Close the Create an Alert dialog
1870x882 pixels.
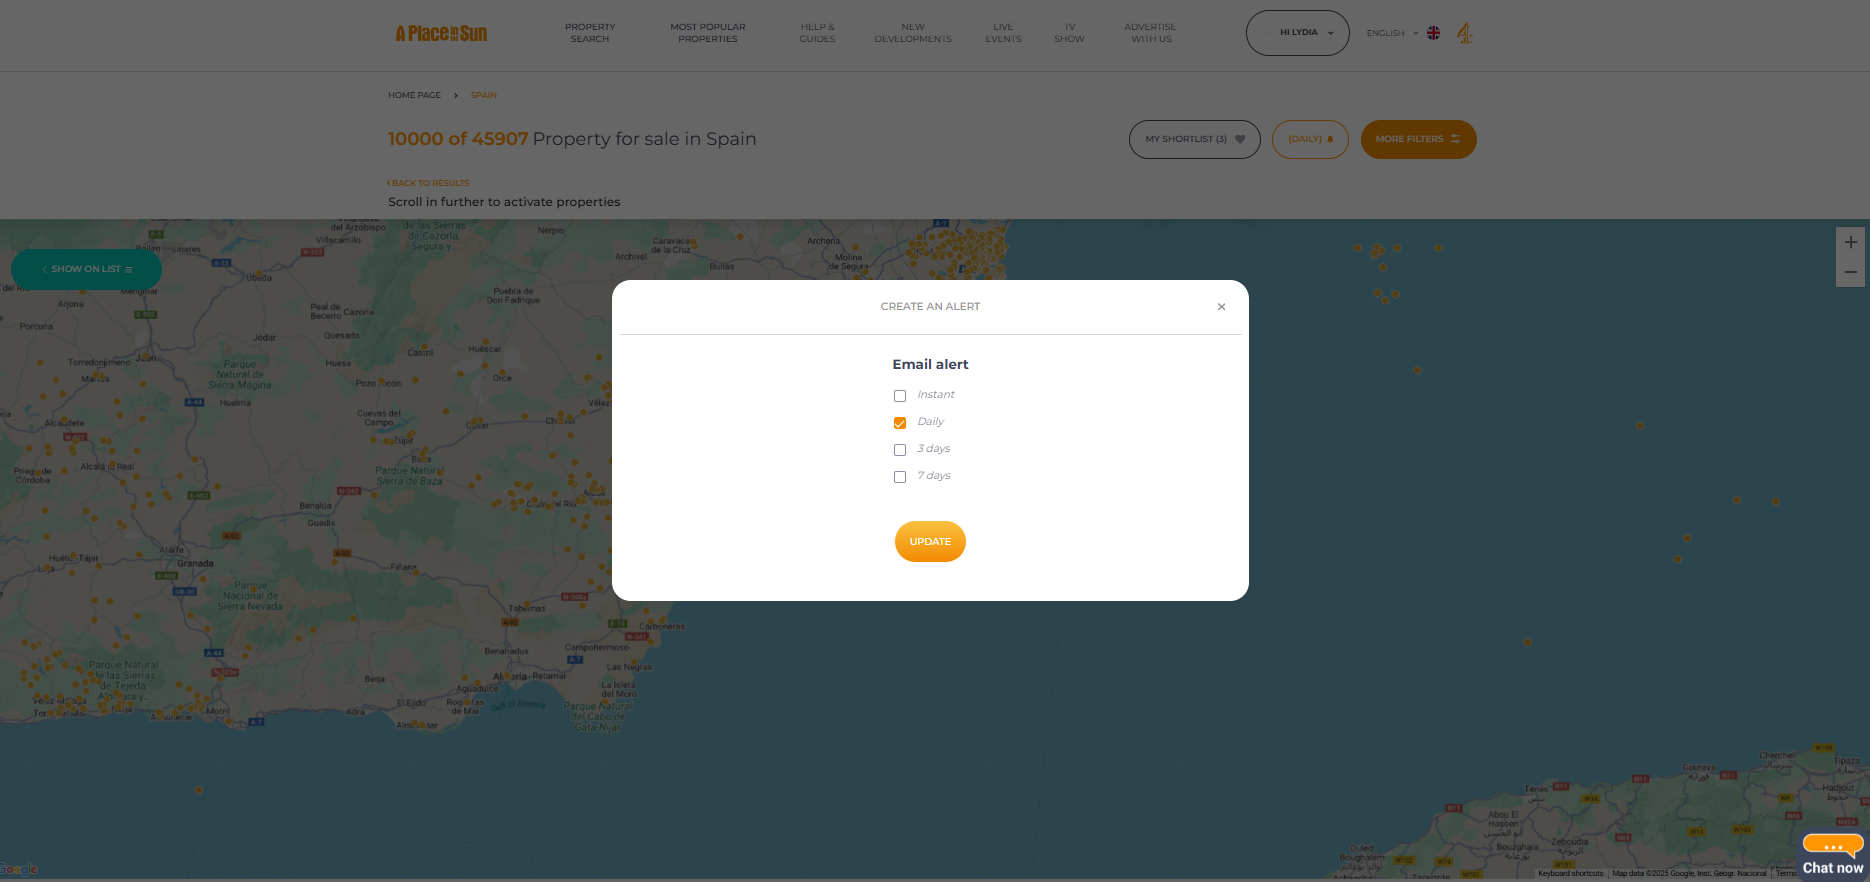[x=1221, y=307]
